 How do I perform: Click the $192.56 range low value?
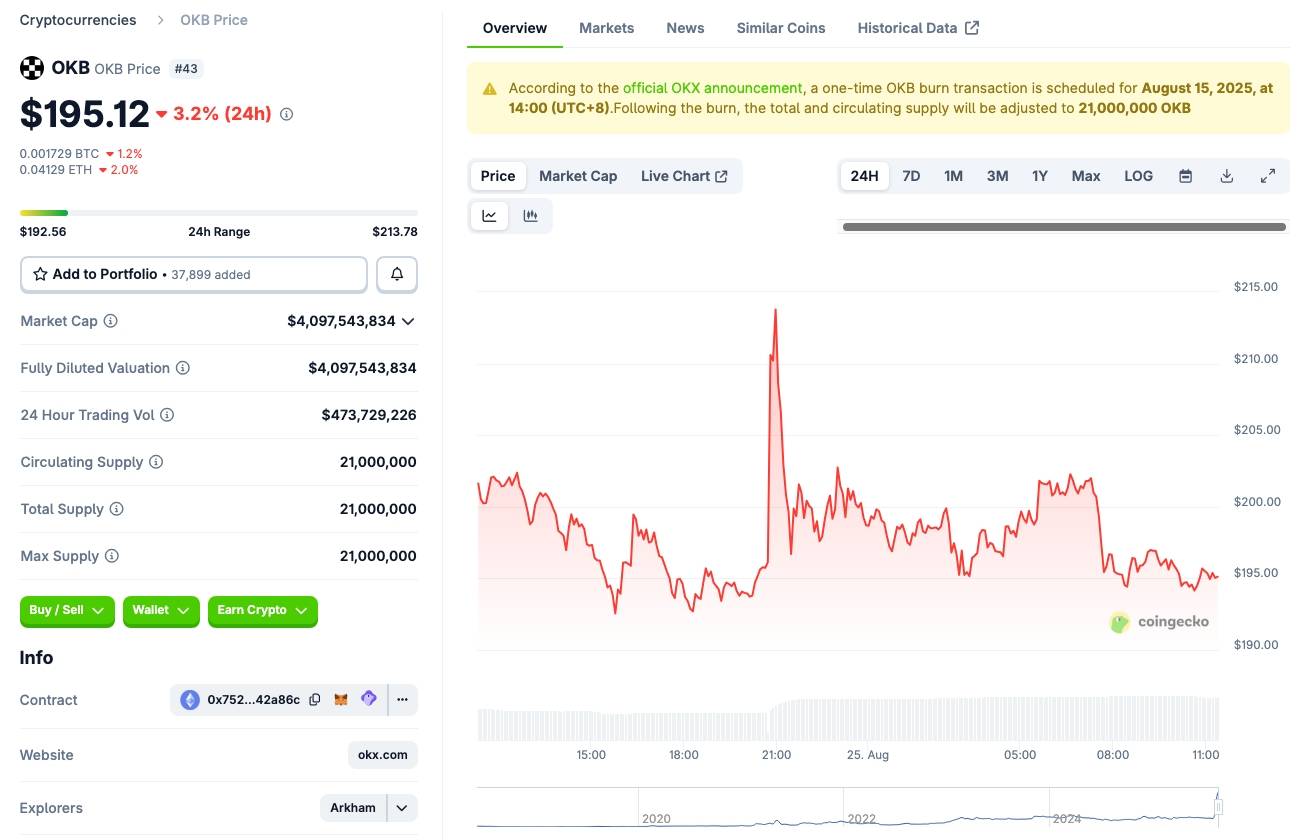pos(43,232)
